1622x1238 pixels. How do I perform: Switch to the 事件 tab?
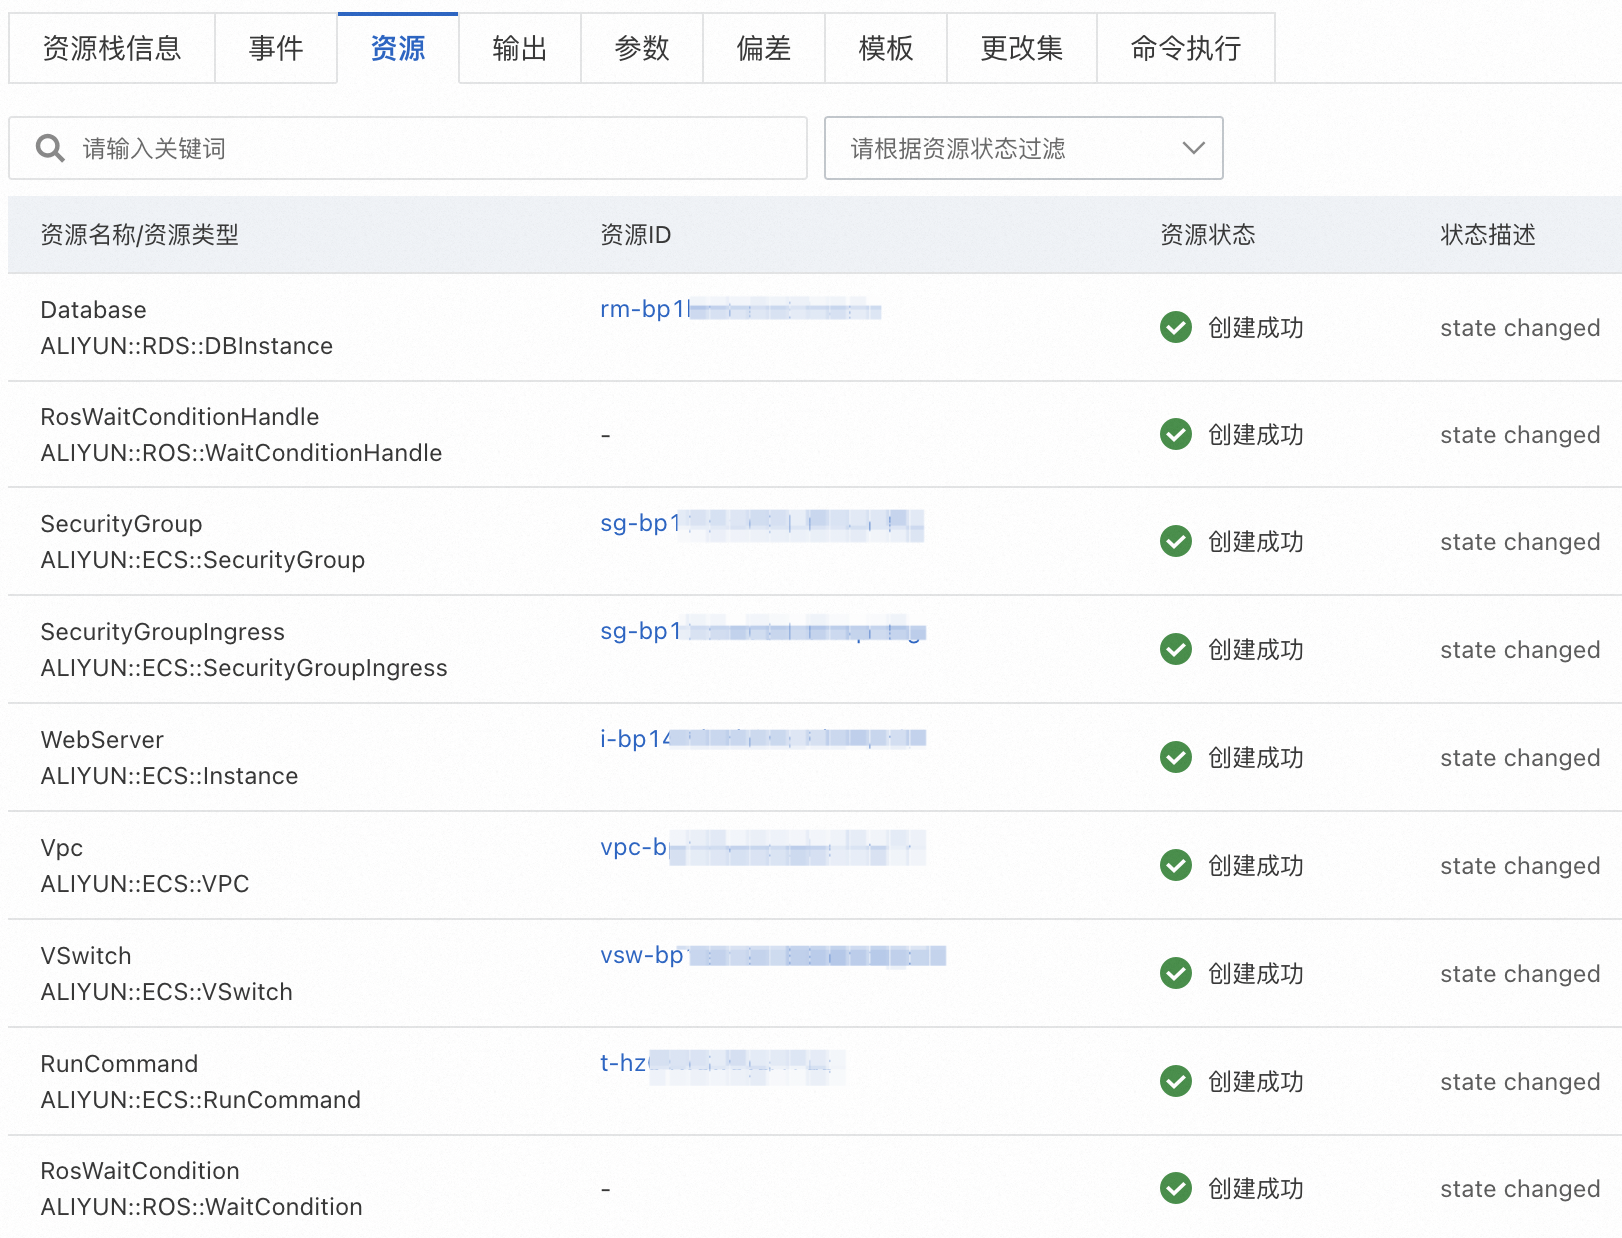coord(276,48)
